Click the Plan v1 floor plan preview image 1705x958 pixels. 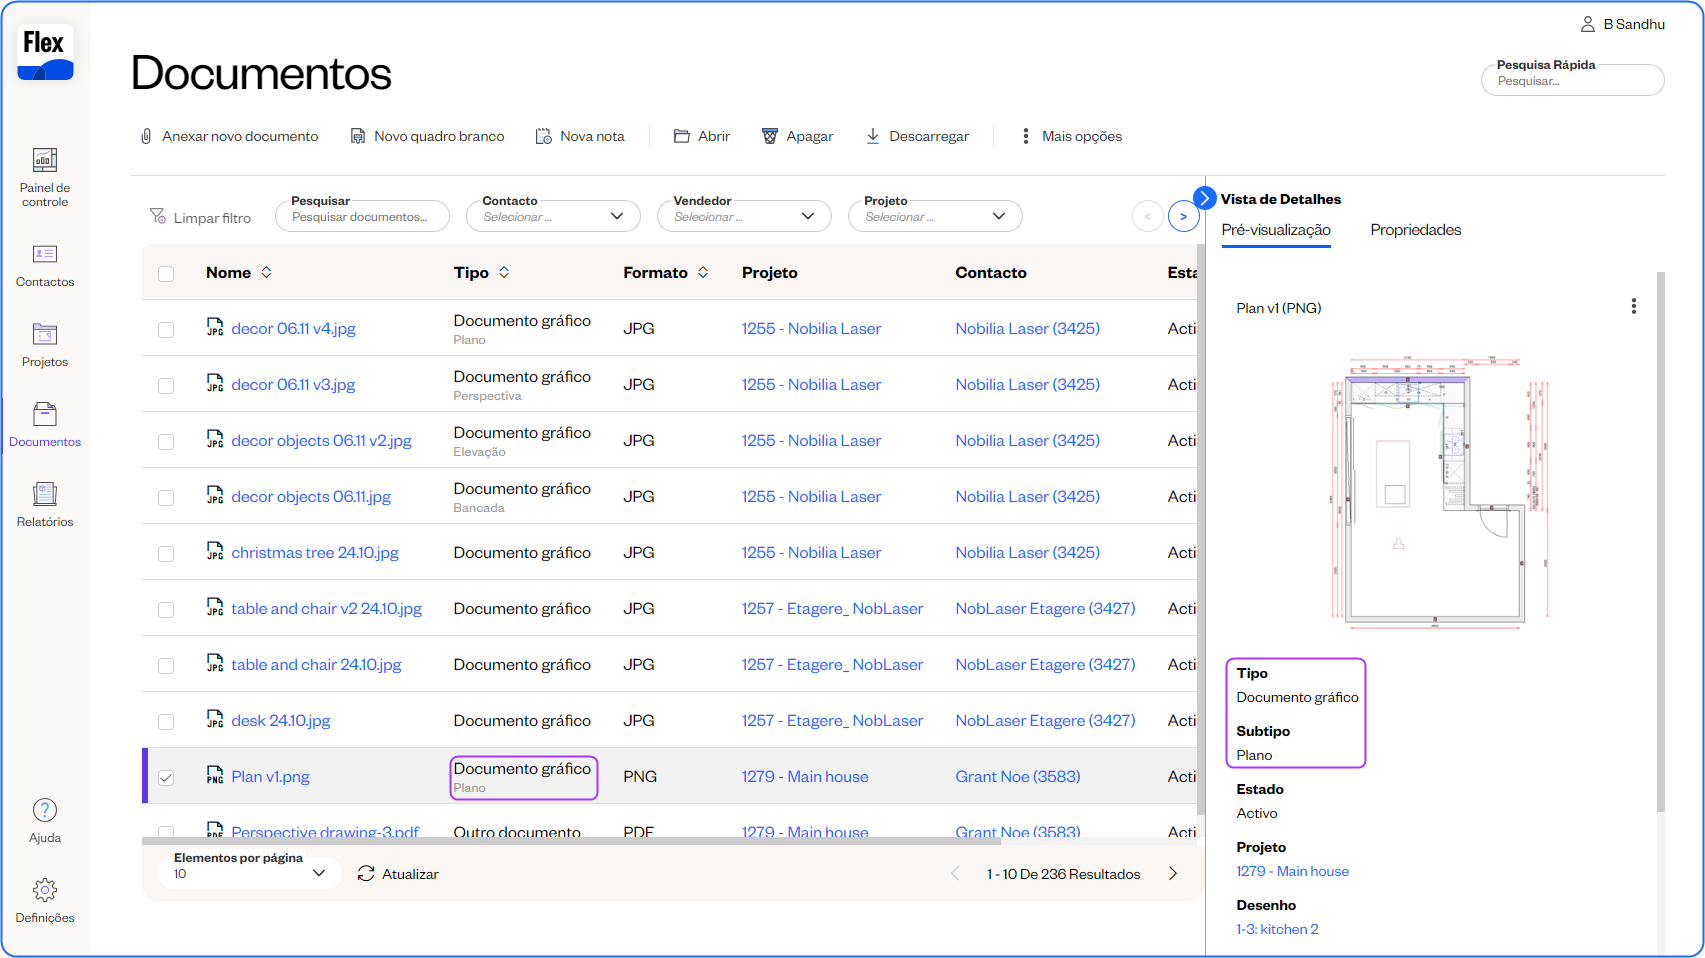(x=1438, y=490)
